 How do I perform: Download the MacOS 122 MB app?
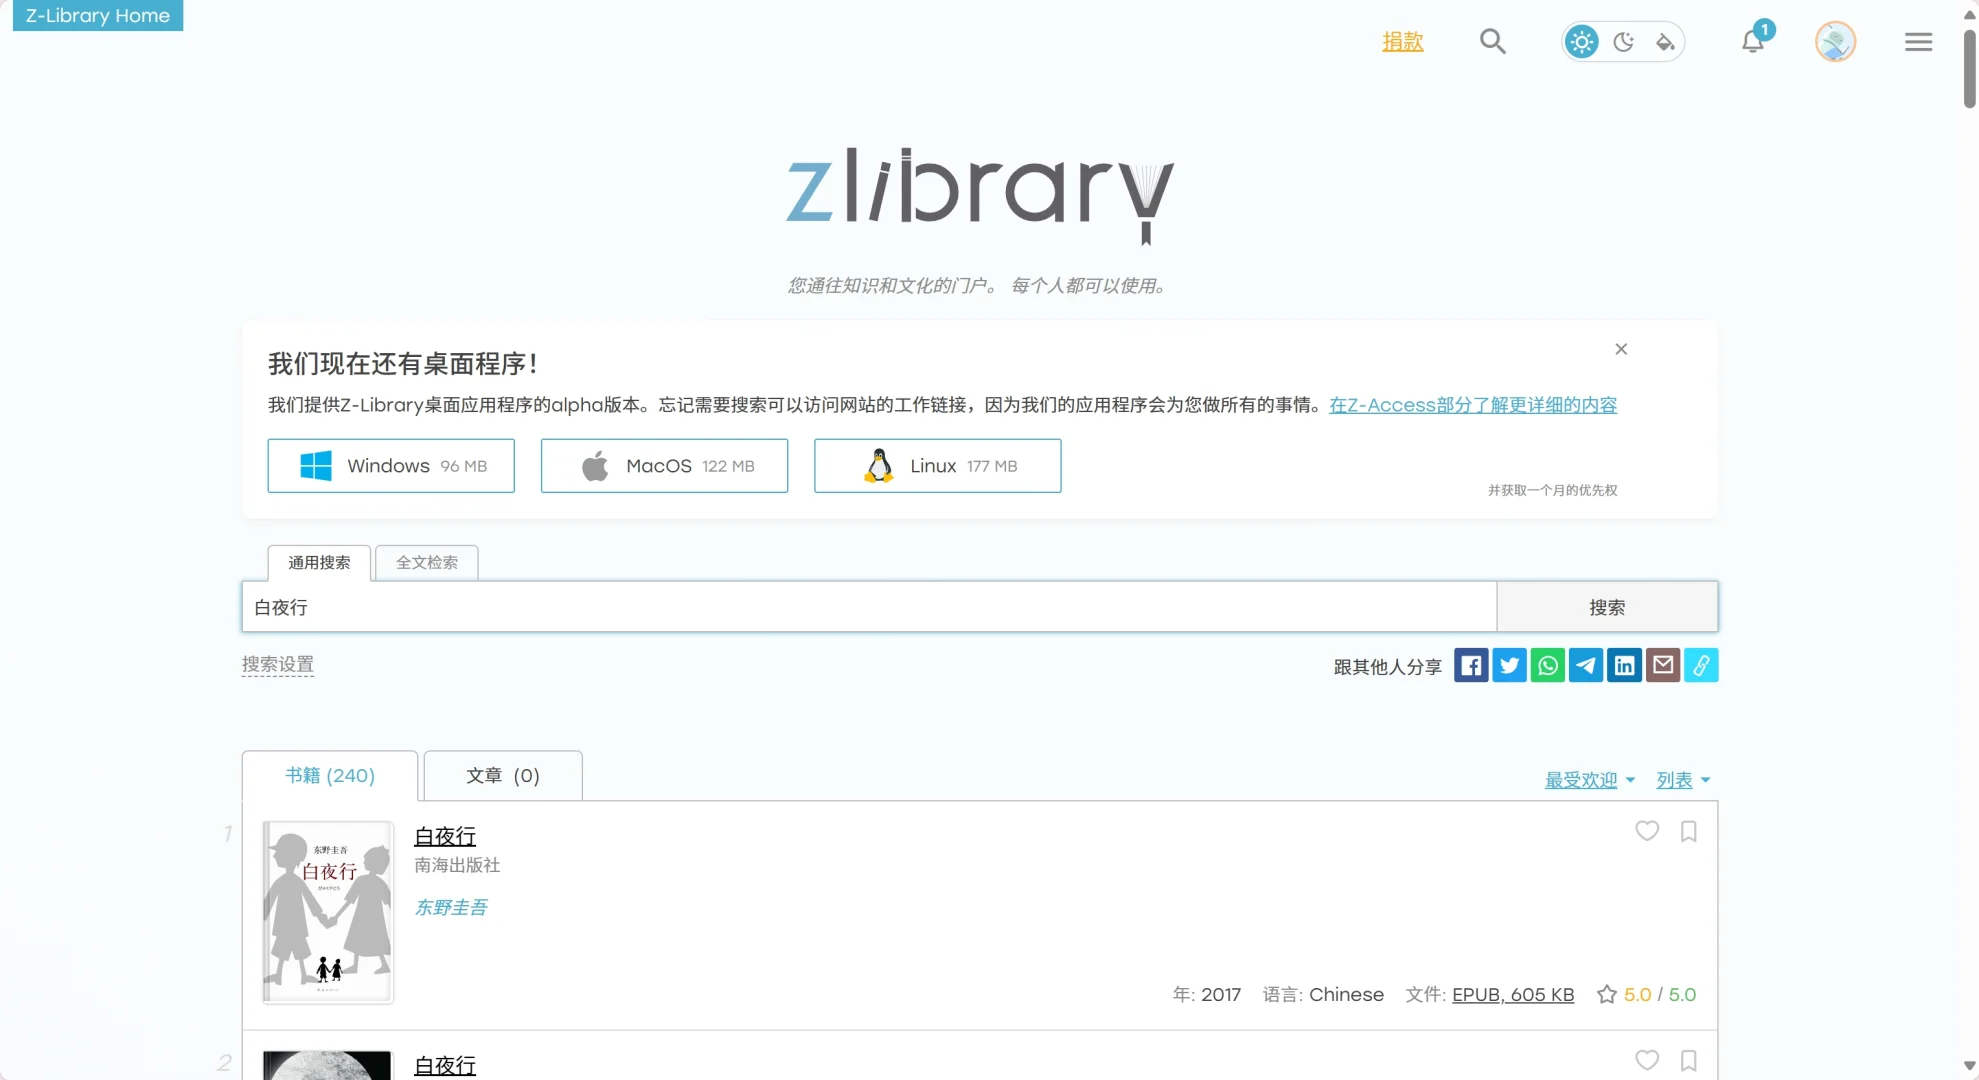tap(664, 466)
